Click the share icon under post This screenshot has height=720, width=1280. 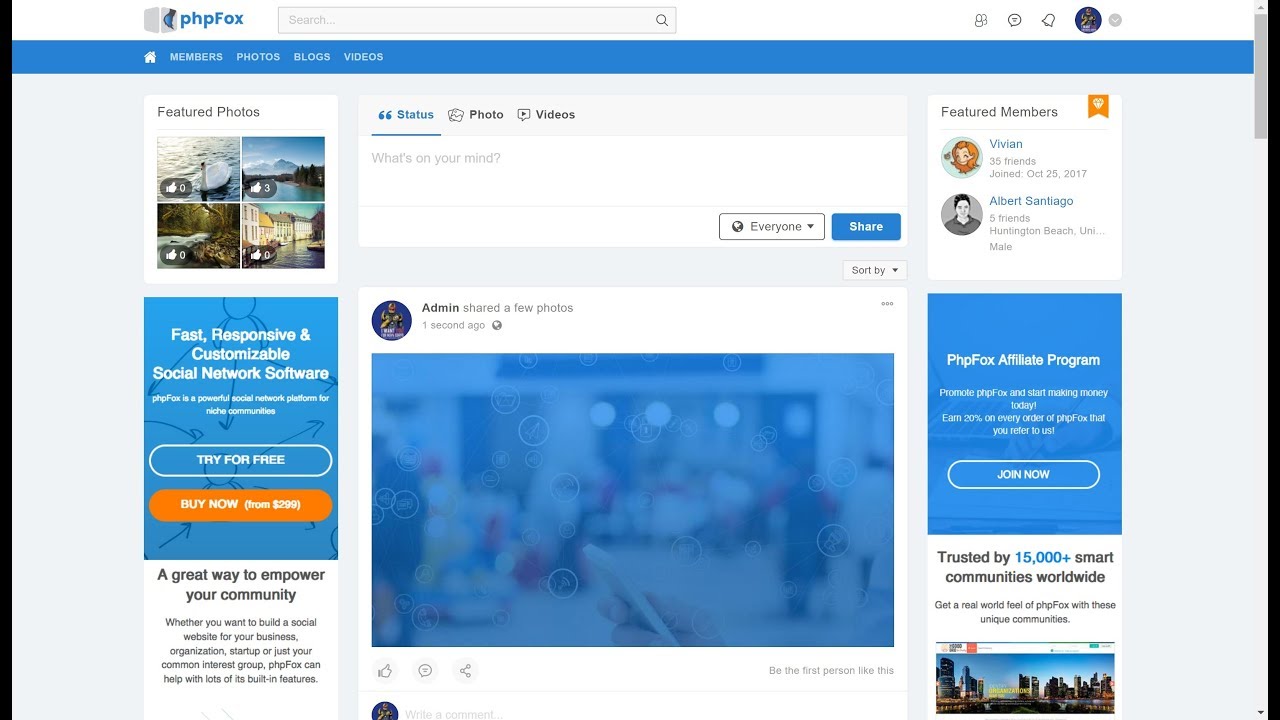[x=465, y=670]
